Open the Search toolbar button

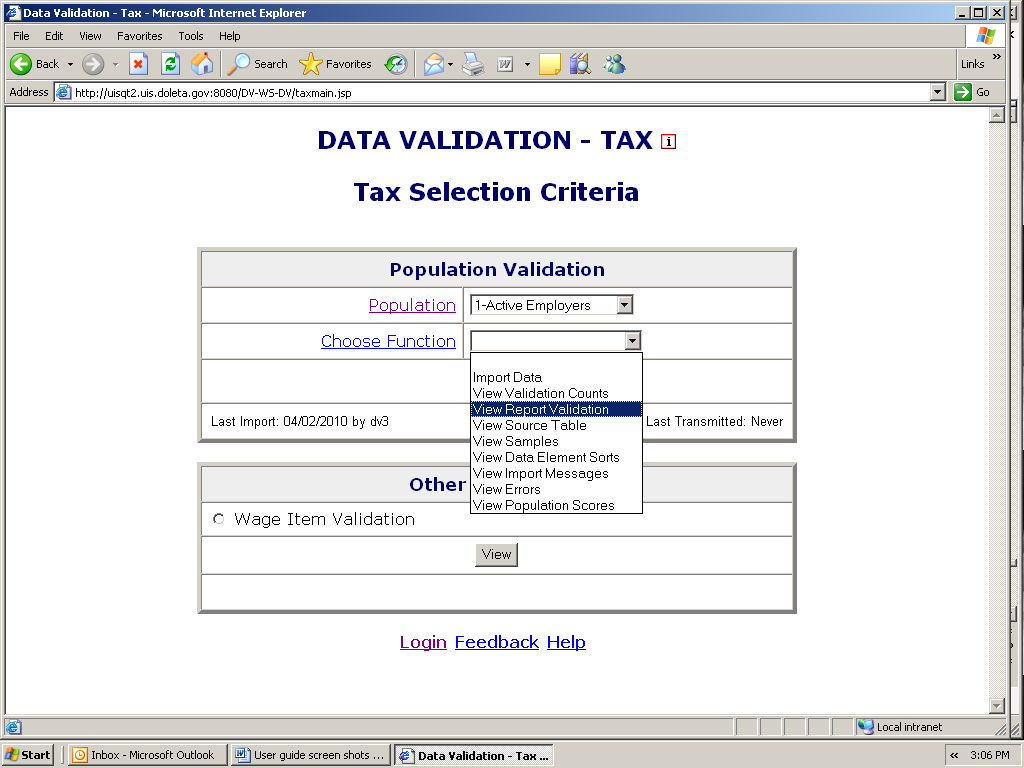pyautogui.click(x=259, y=64)
